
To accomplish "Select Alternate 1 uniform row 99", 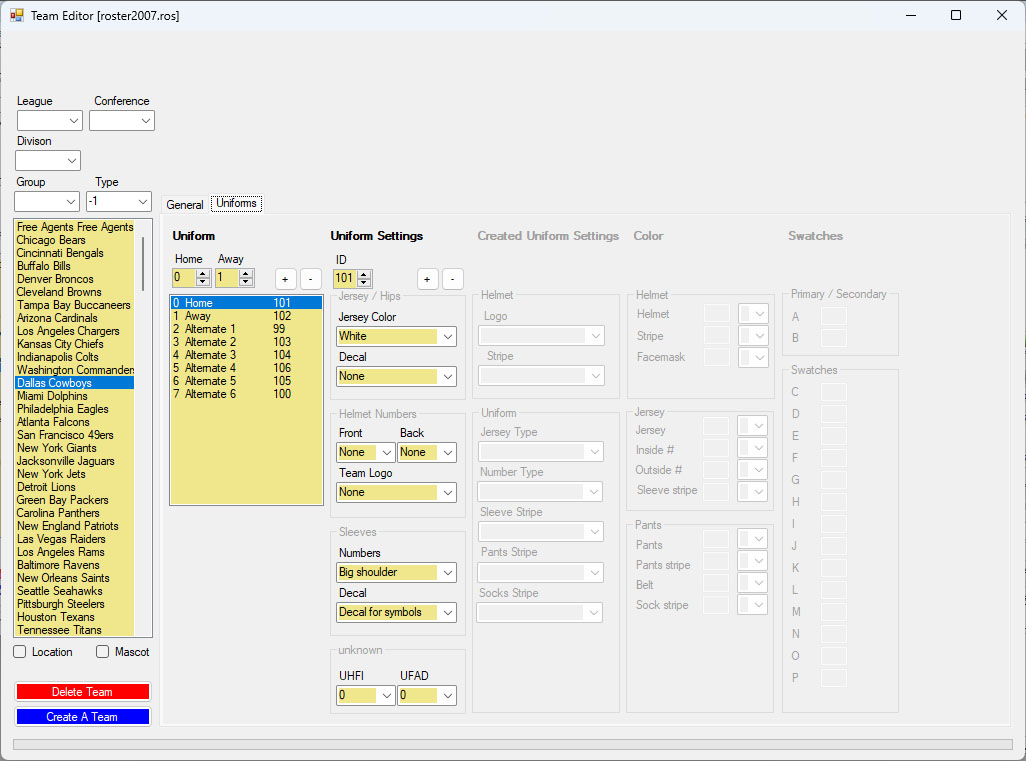I will [246, 329].
